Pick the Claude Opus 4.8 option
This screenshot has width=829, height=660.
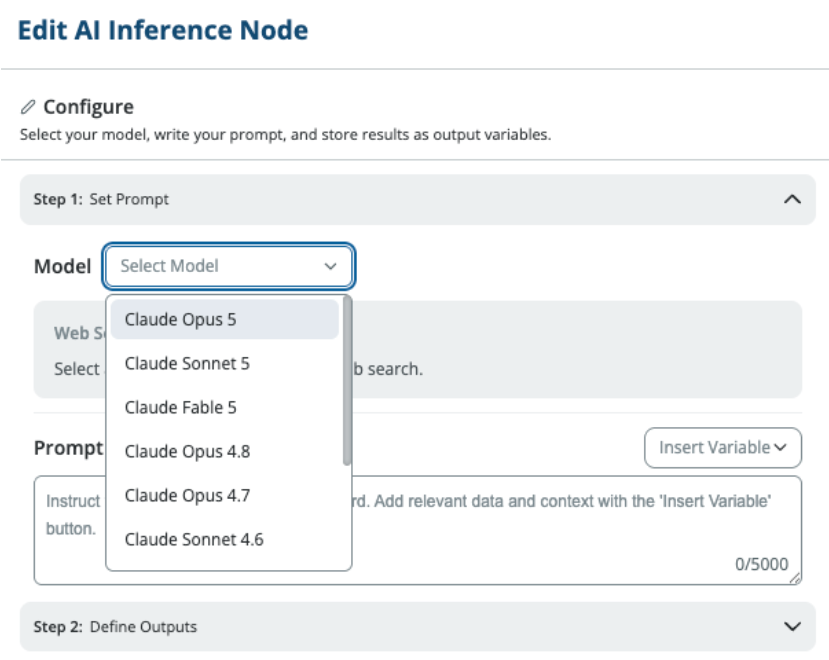click(x=225, y=452)
